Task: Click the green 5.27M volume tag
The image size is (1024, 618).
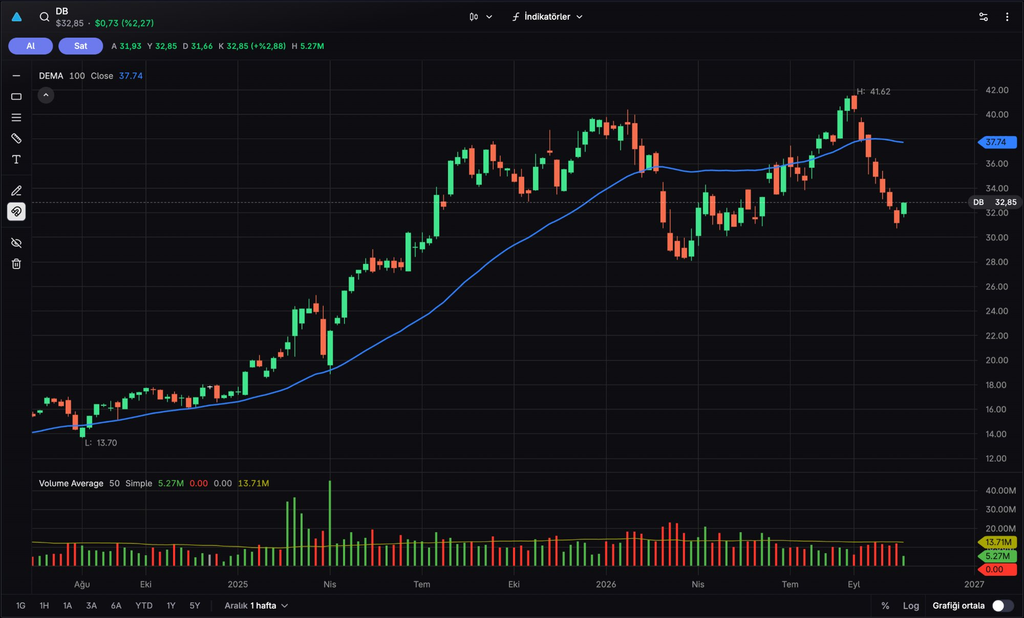Action: point(997,556)
